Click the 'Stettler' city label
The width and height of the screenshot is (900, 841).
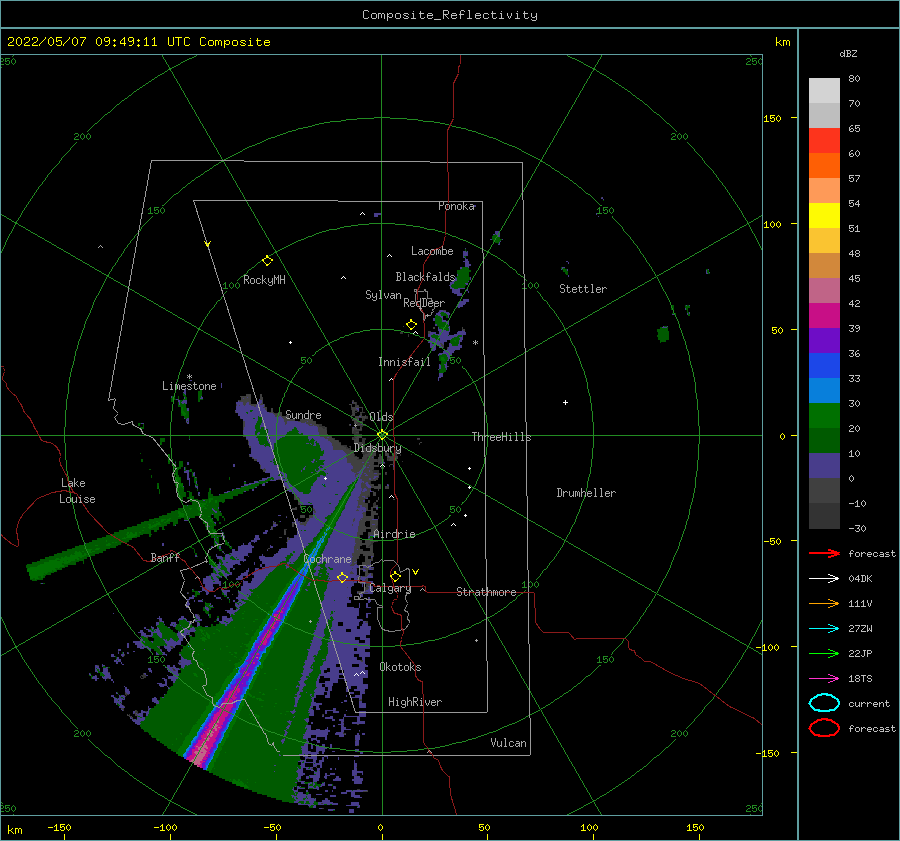(x=583, y=289)
